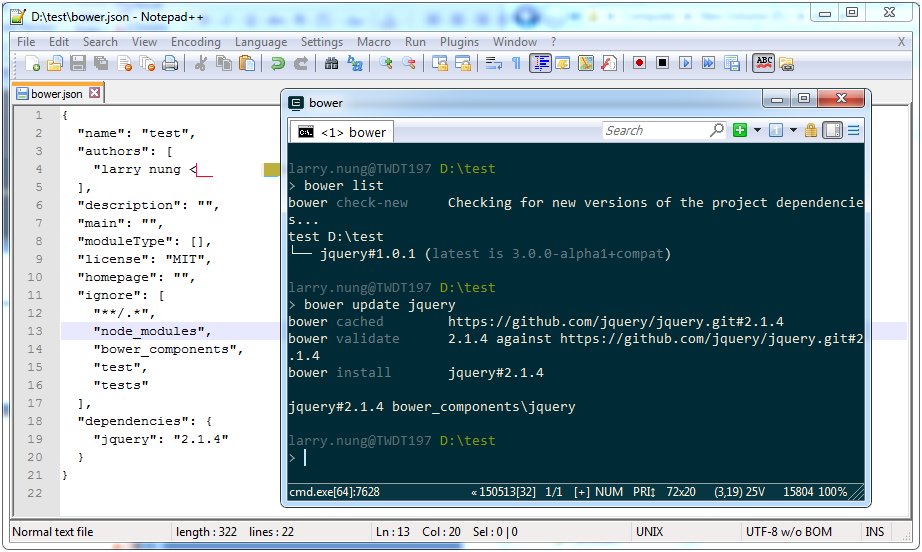The image size is (922, 552).
Task: Click the Open file toolbar icon
Action: click(x=55, y=63)
